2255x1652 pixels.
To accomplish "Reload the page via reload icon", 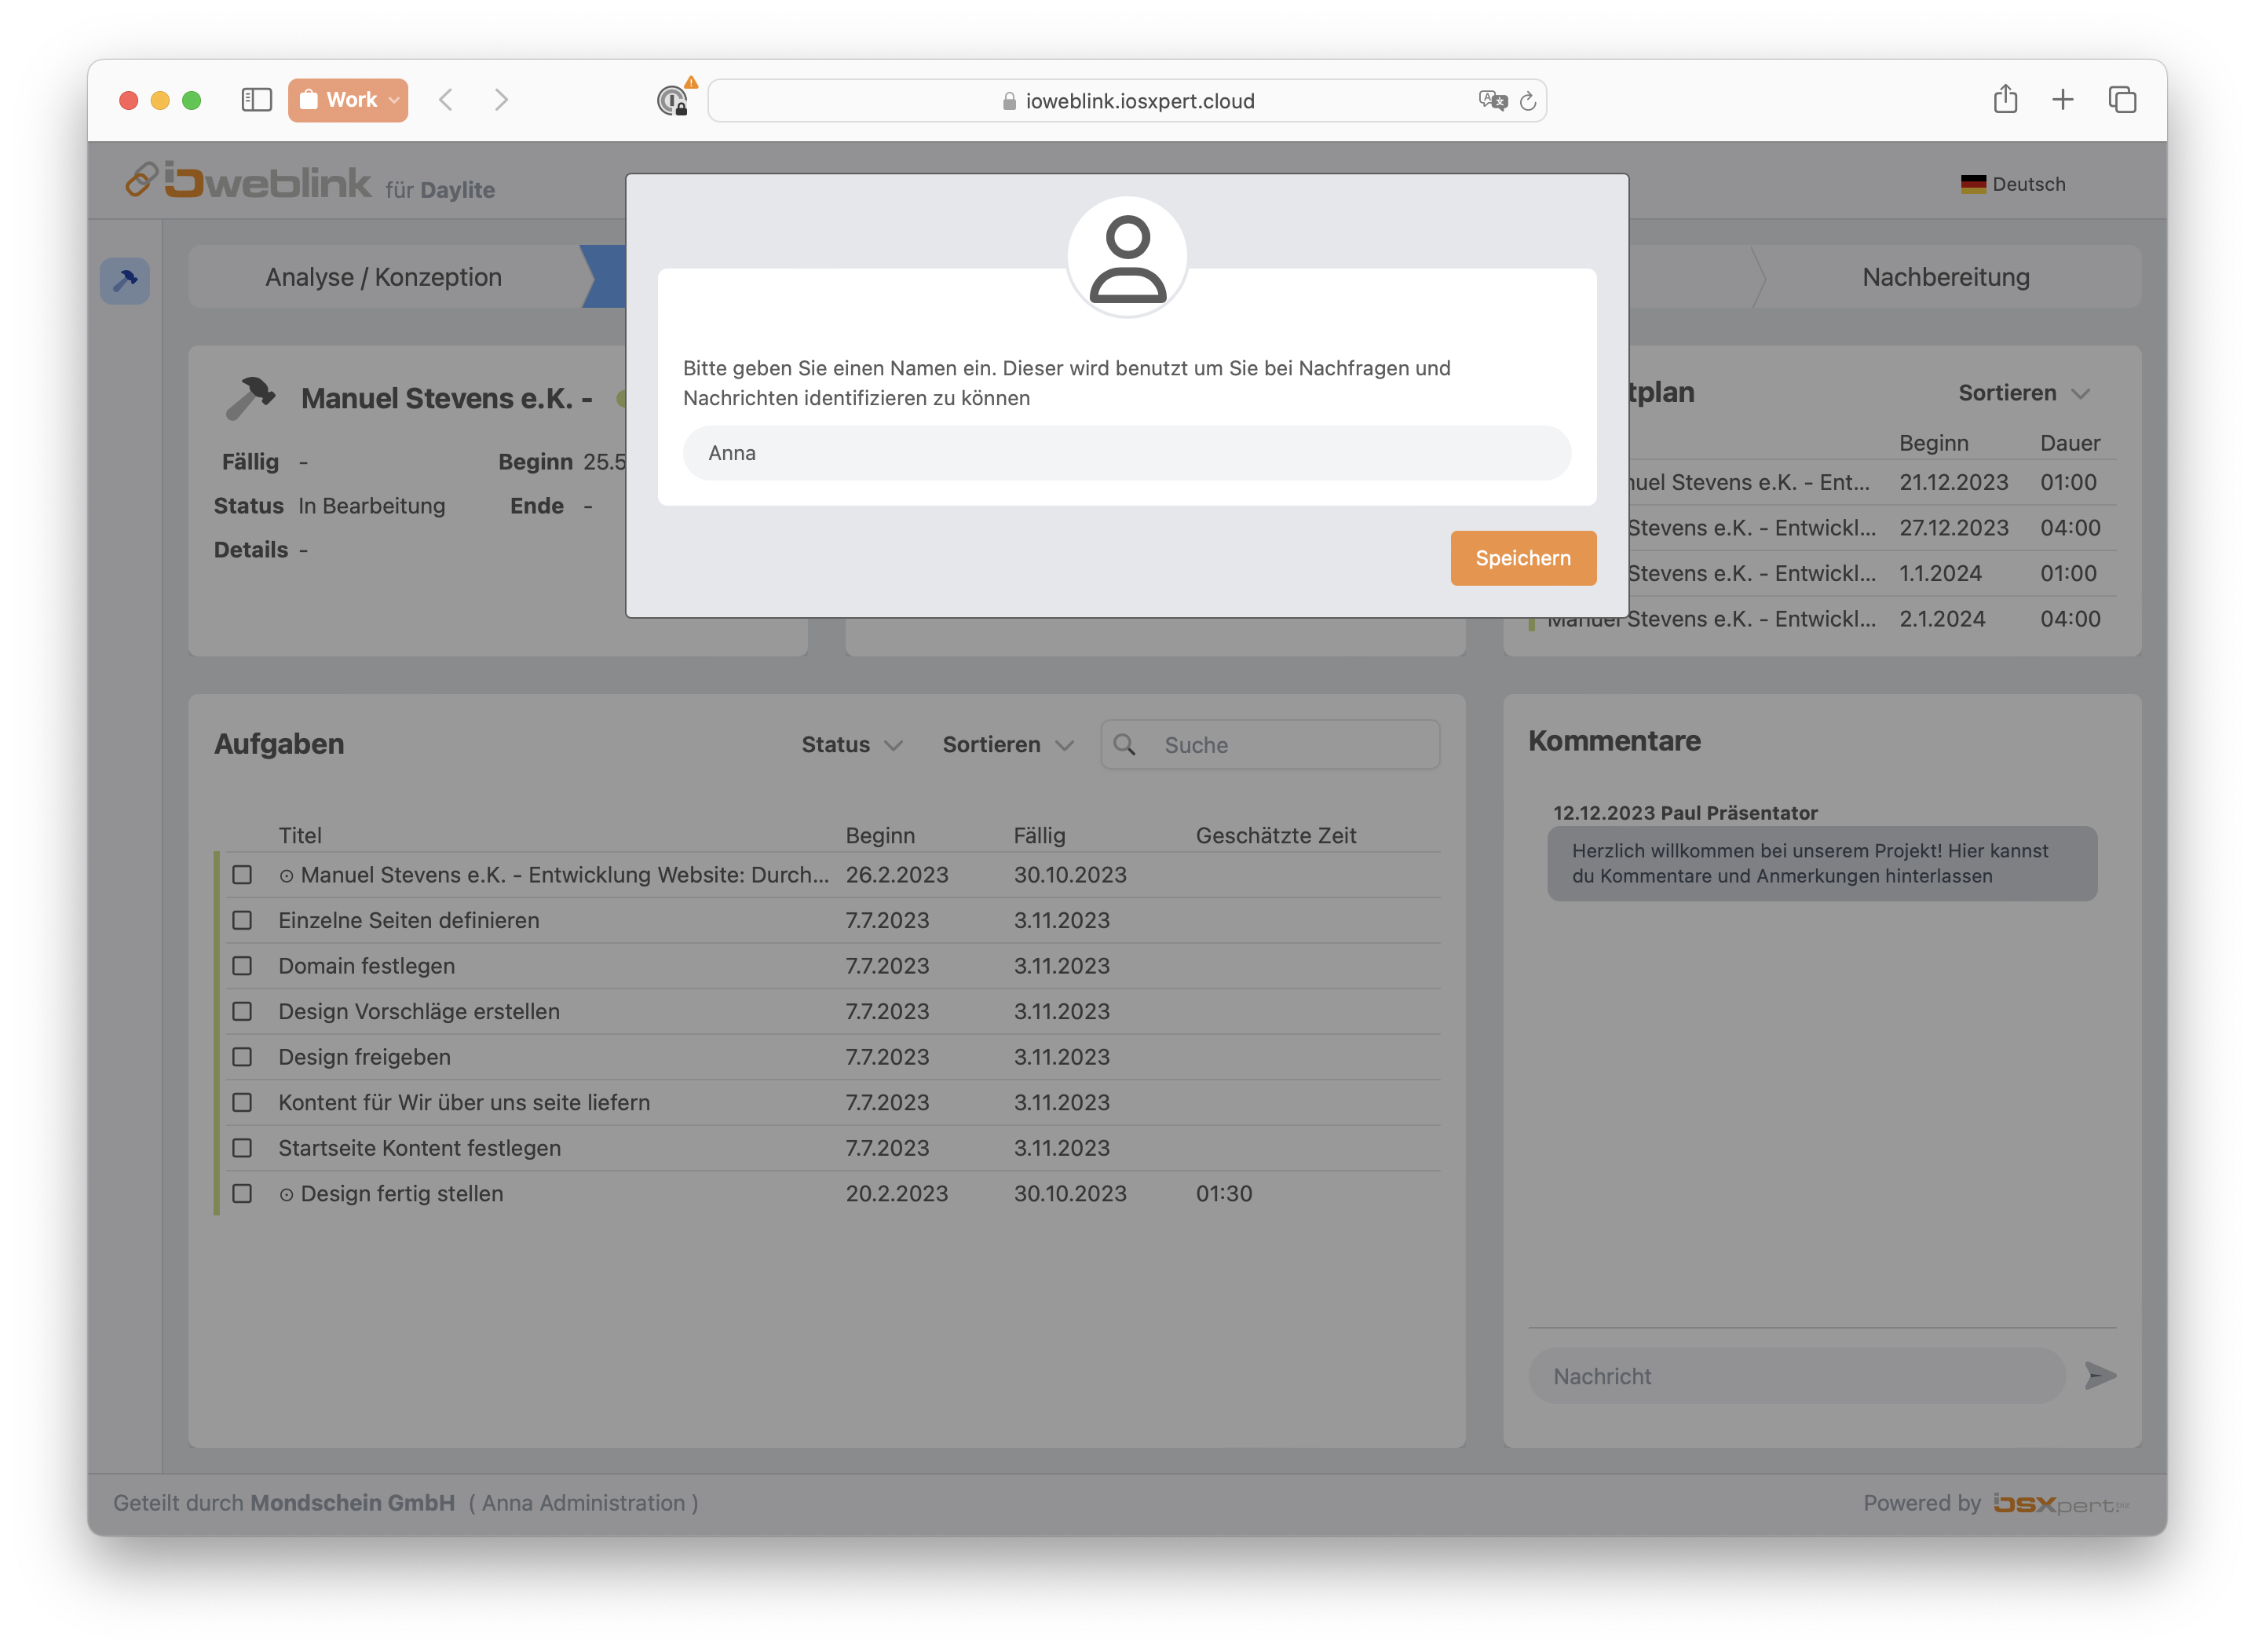I will (1528, 101).
